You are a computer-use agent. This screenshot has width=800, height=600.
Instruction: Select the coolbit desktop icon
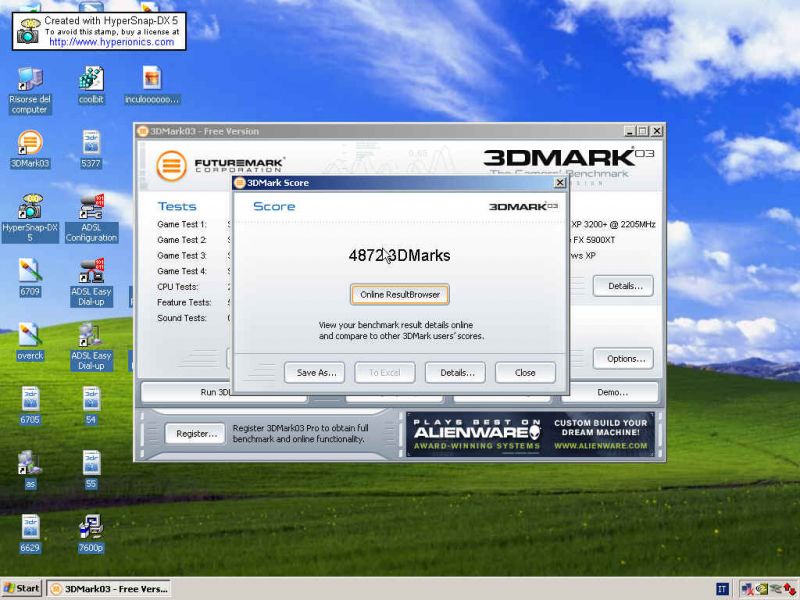(x=91, y=85)
